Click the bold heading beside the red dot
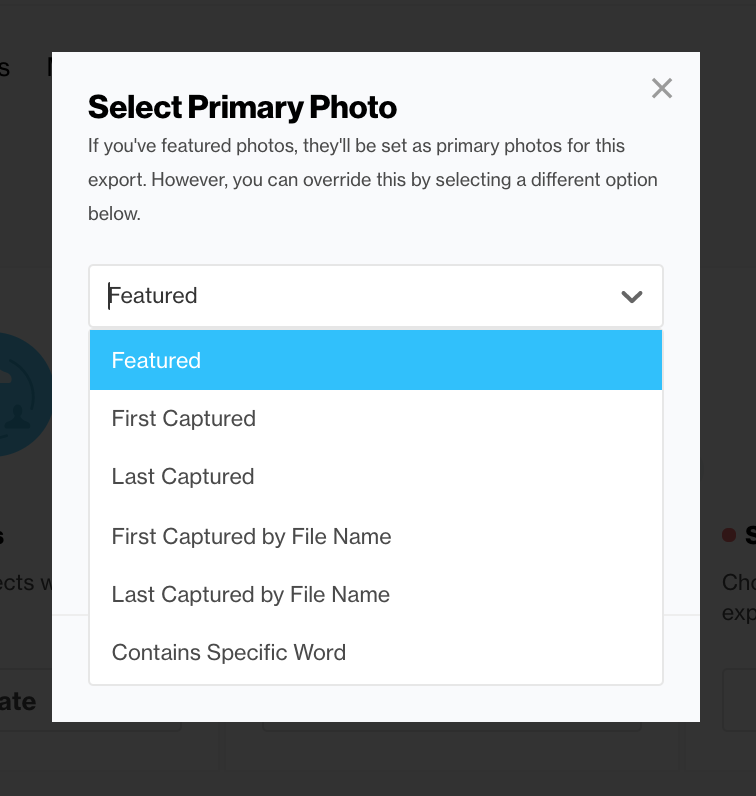The height and width of the screenshot is (796, 756). pyautogui.click(x=750, y=536)
